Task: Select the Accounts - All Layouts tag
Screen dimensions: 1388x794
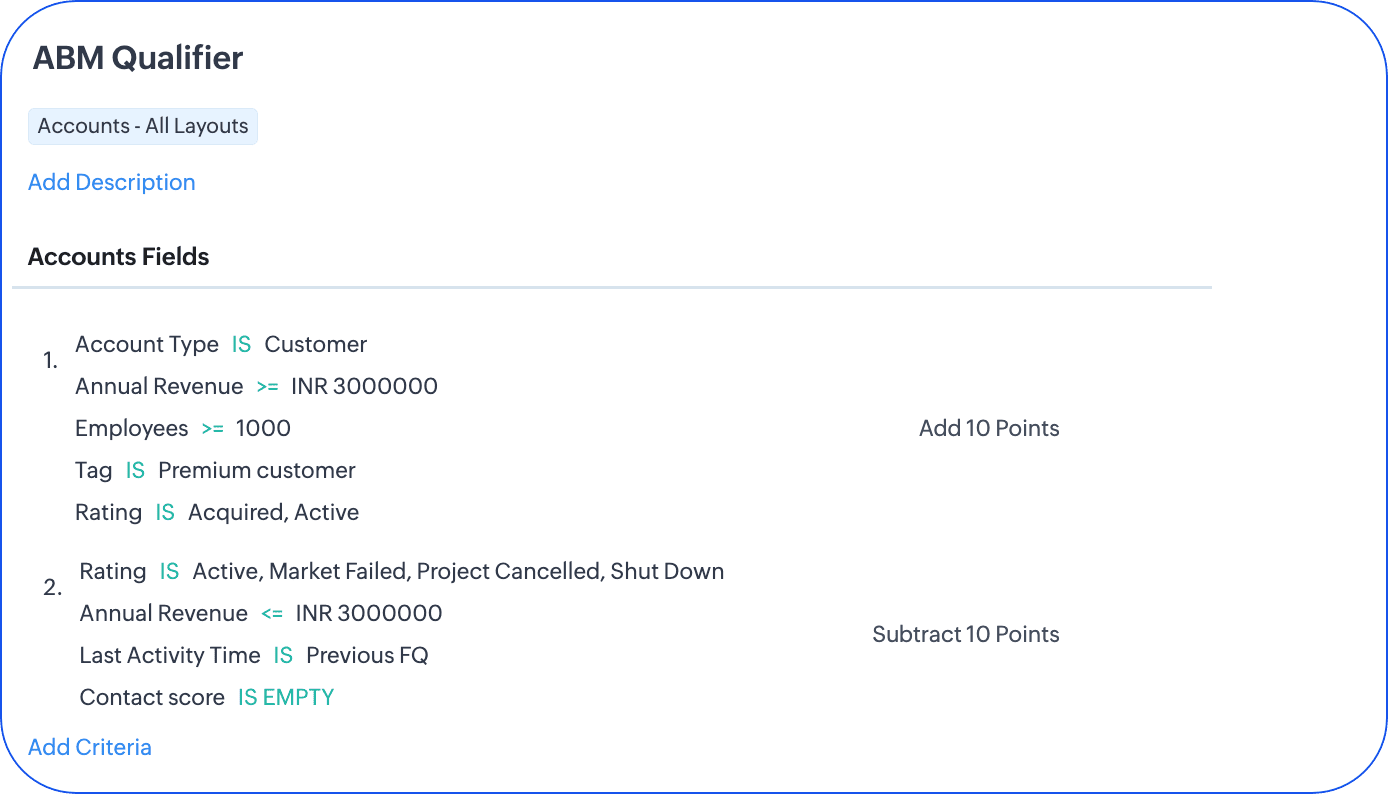Action: click(x=143, y=126)
